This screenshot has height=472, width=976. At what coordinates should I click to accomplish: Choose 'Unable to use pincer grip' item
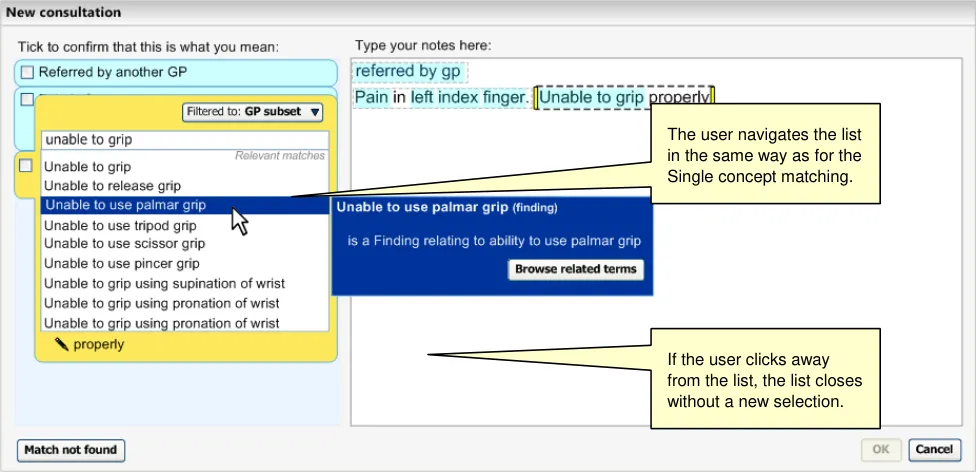click(122, 264)
